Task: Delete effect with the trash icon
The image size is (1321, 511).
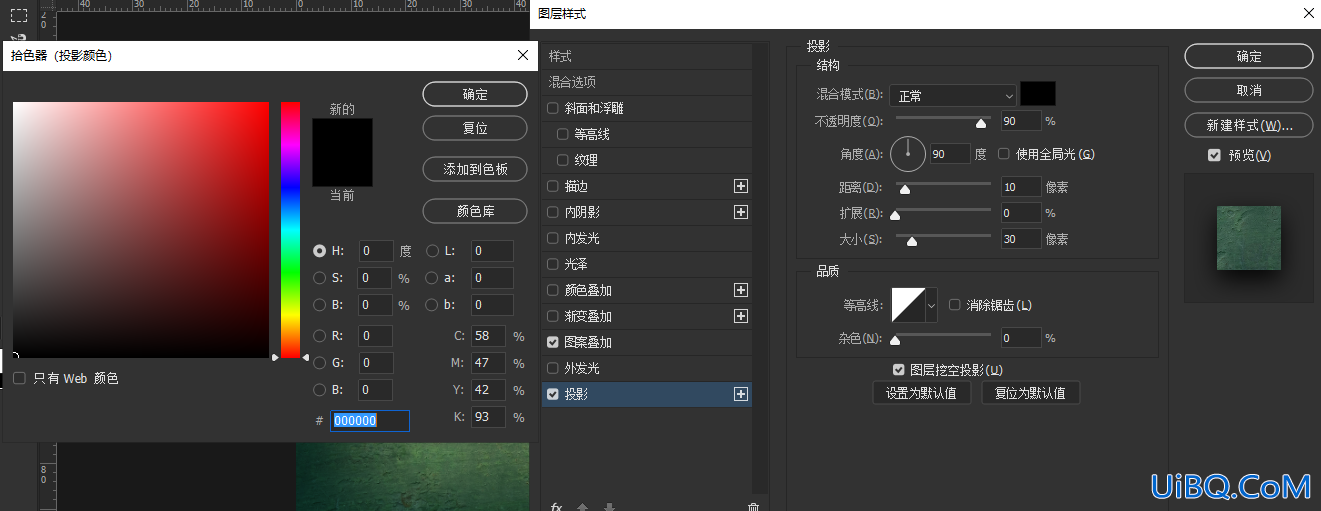Action: [753, 506]
